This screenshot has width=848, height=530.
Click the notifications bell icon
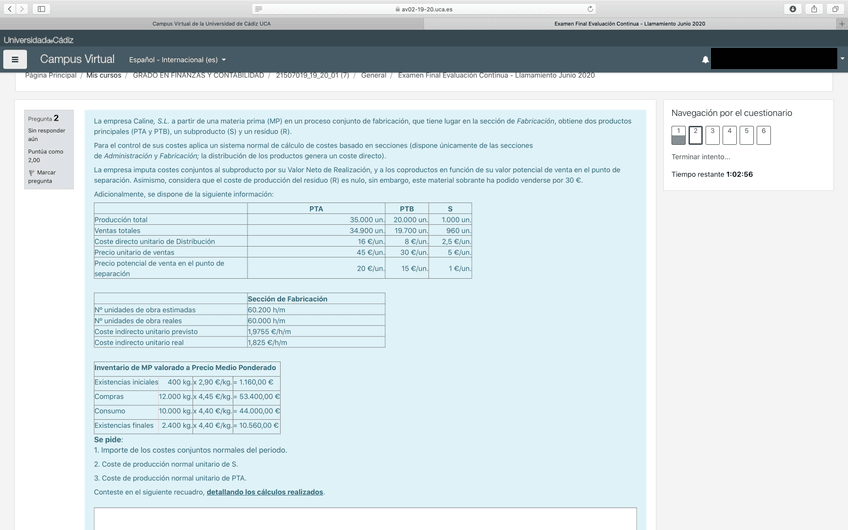[705, 60]
